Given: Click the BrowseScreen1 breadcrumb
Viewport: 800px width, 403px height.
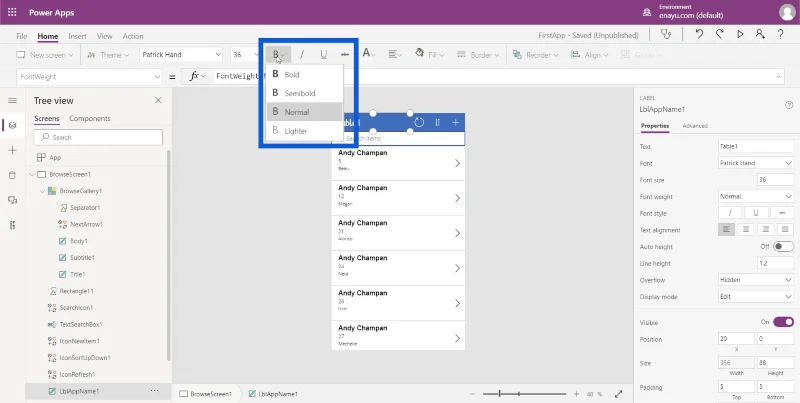Looking at the screenshot, I should pyautogui.click(x=206, y=394).
